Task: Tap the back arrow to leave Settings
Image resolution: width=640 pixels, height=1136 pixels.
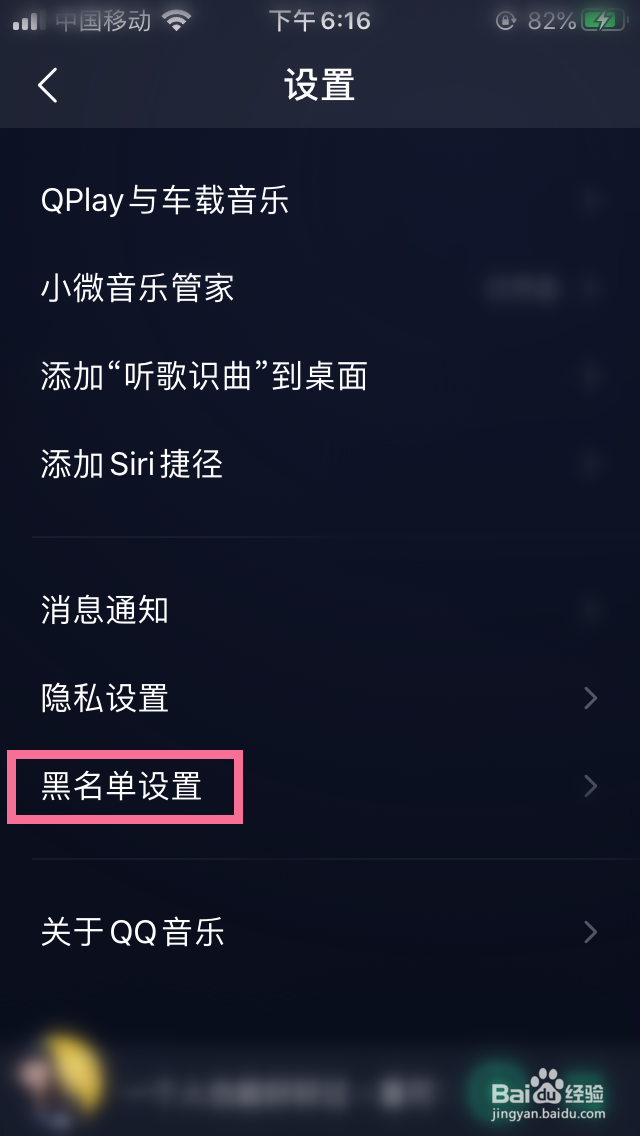Action: pos(47,86)
